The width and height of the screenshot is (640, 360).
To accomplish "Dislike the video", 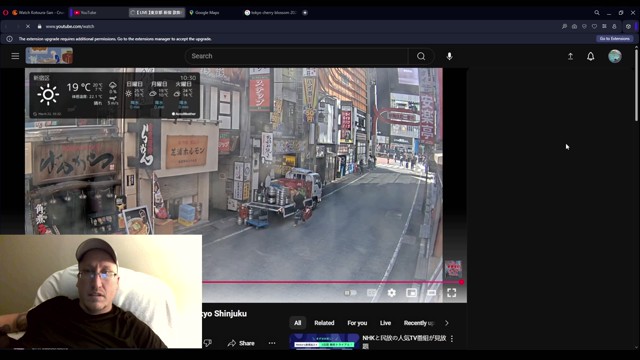I will click(208, 343).
